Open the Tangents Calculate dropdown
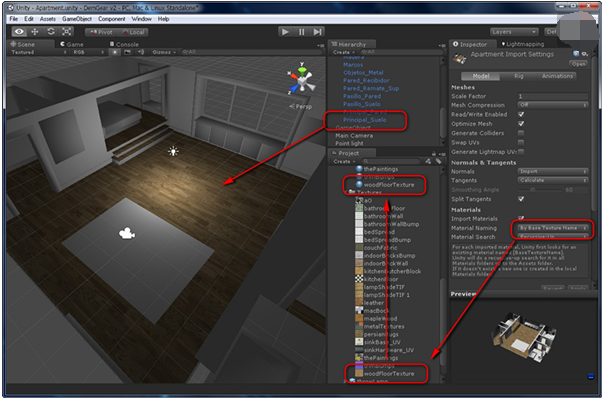This screenshot has height=399, width=602. 553,180
